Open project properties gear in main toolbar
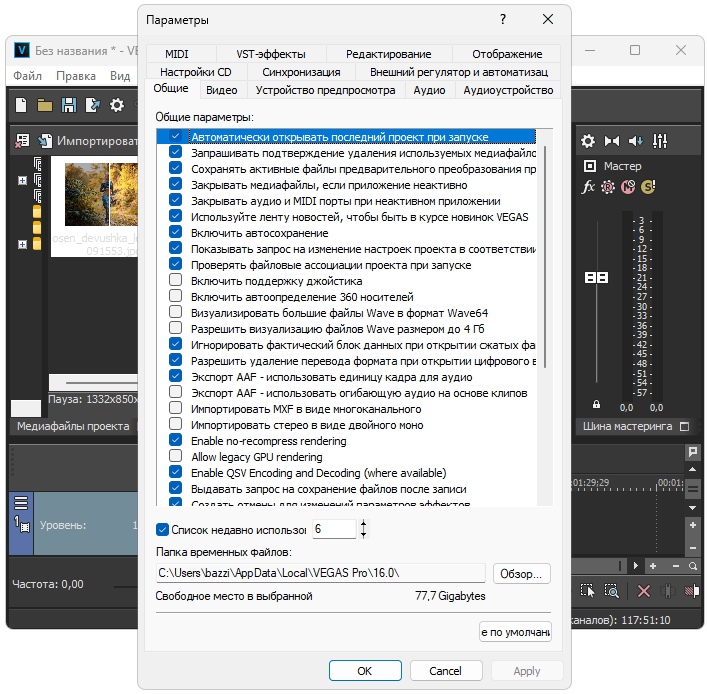 [117, 105]
